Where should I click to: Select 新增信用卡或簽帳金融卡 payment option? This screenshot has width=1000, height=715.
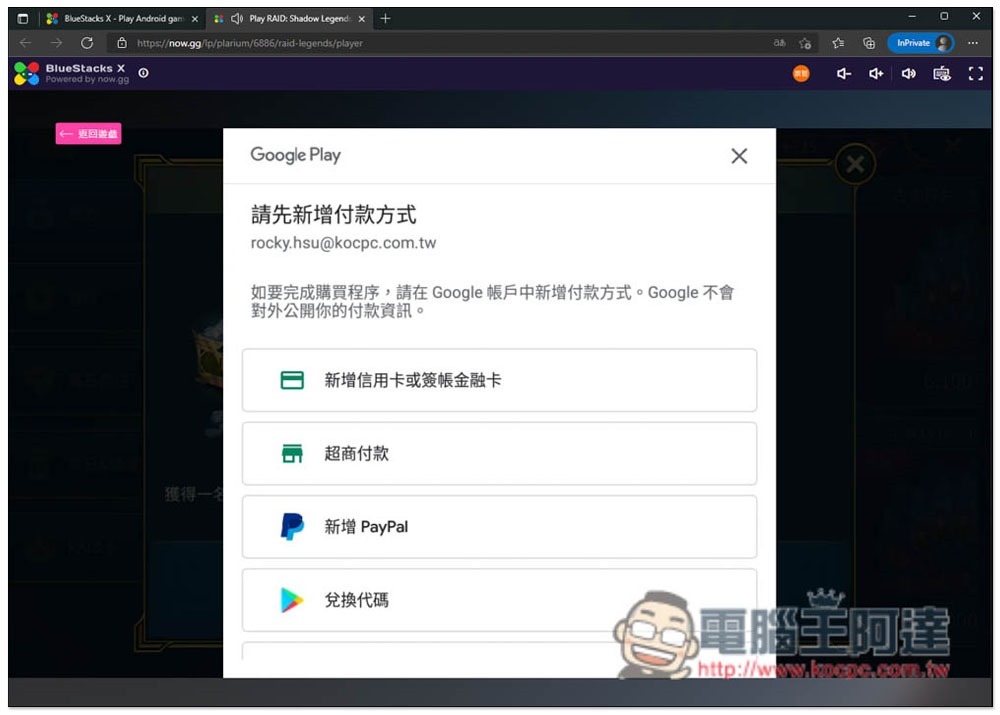499,380
